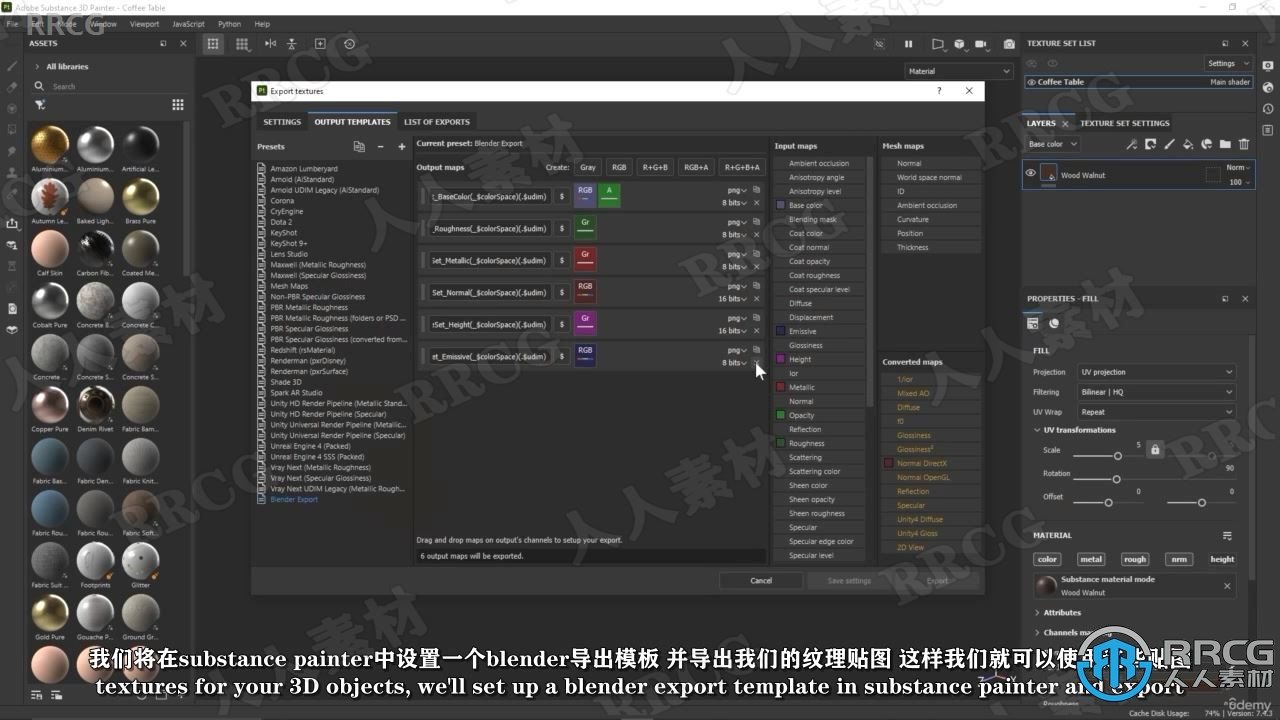Collapse the UV transformations section
This screenshot has height=720, width=1280.
tap(1037, 430)
